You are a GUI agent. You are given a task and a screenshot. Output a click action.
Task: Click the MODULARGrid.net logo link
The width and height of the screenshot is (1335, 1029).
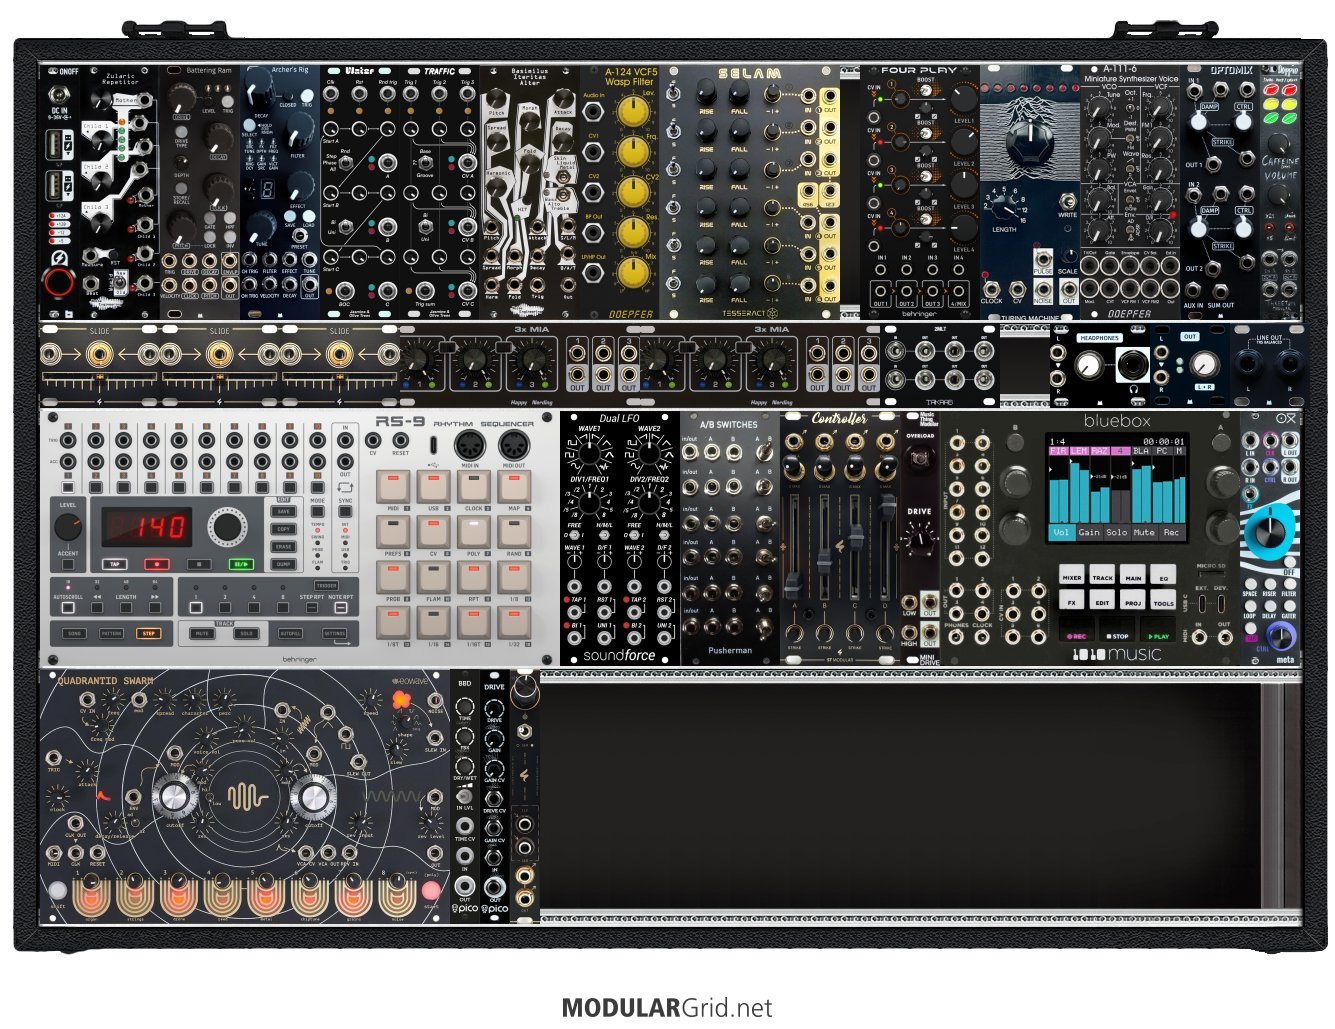(667, 1007)
